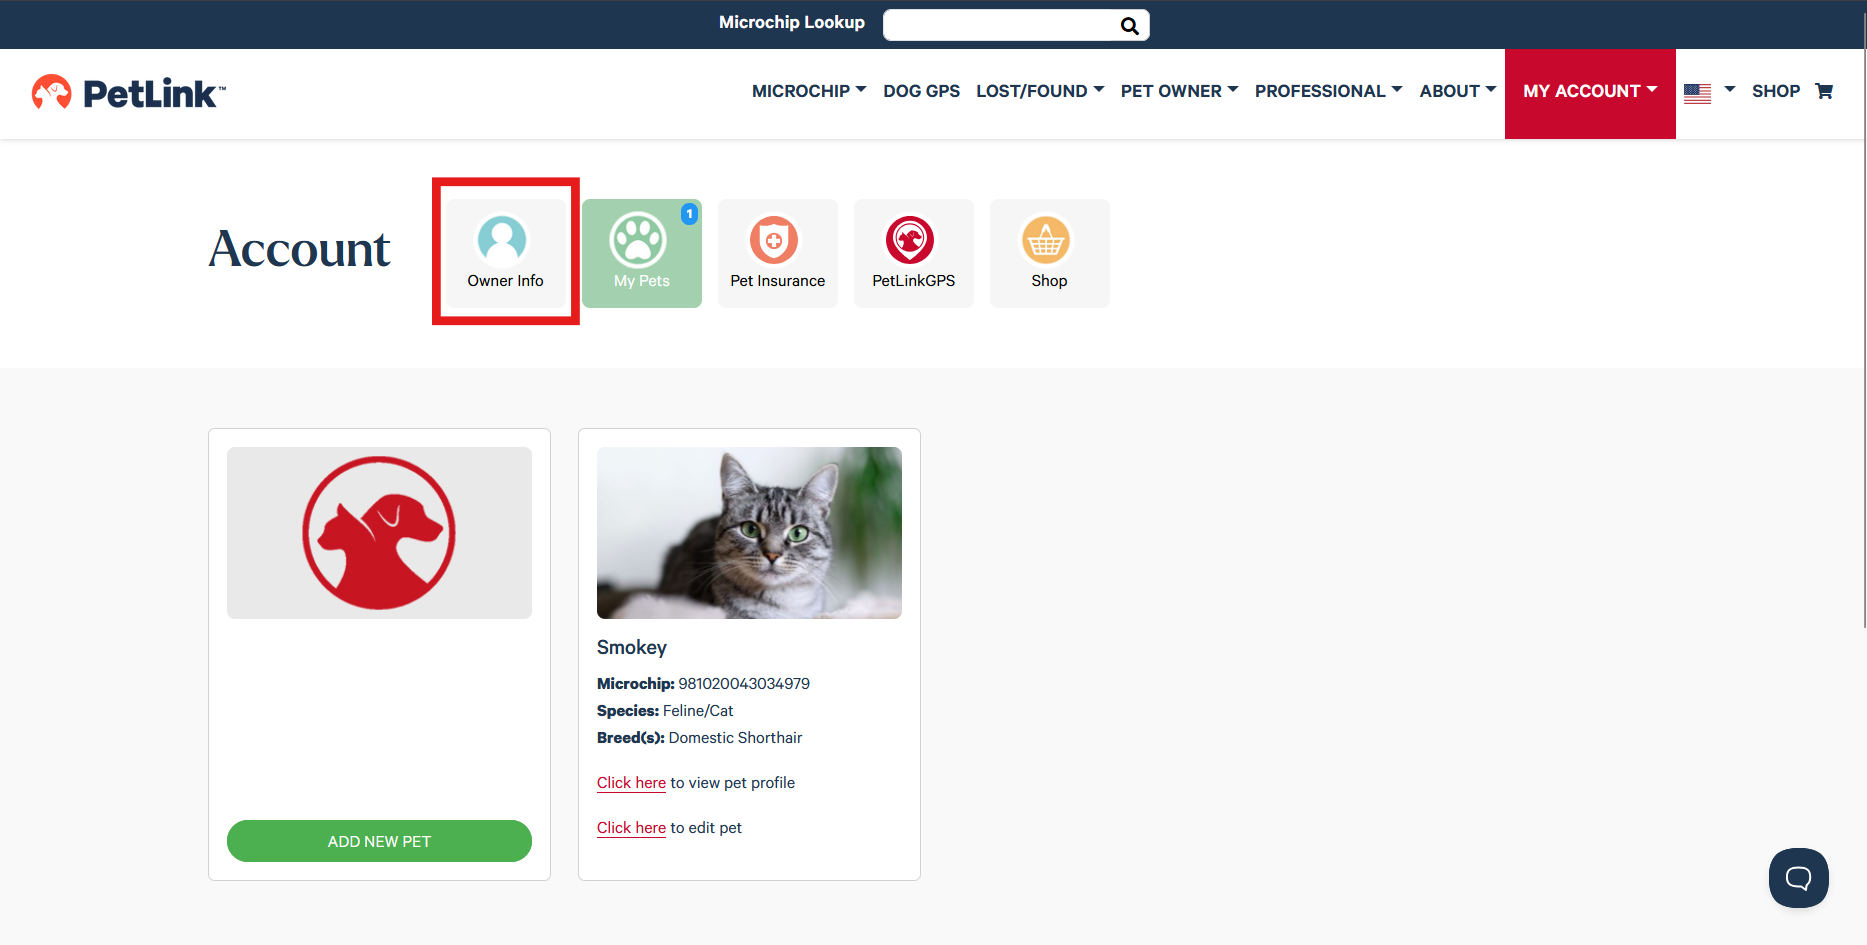Open the Owner Info tile
This screenshot has height=945, width=1867.
[x=505, y=253]
